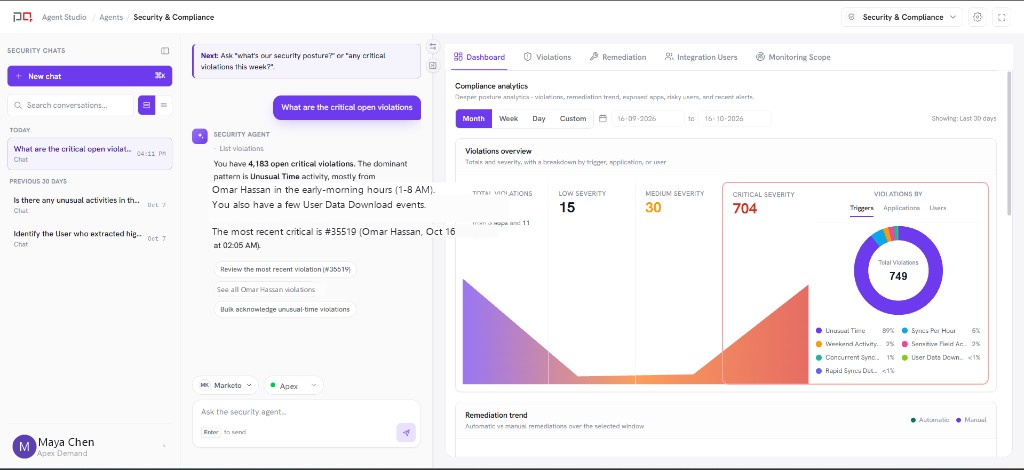Review the most recent violation #35519
The height and width of the screenshot is (470, 1024).
pos(285,269)
